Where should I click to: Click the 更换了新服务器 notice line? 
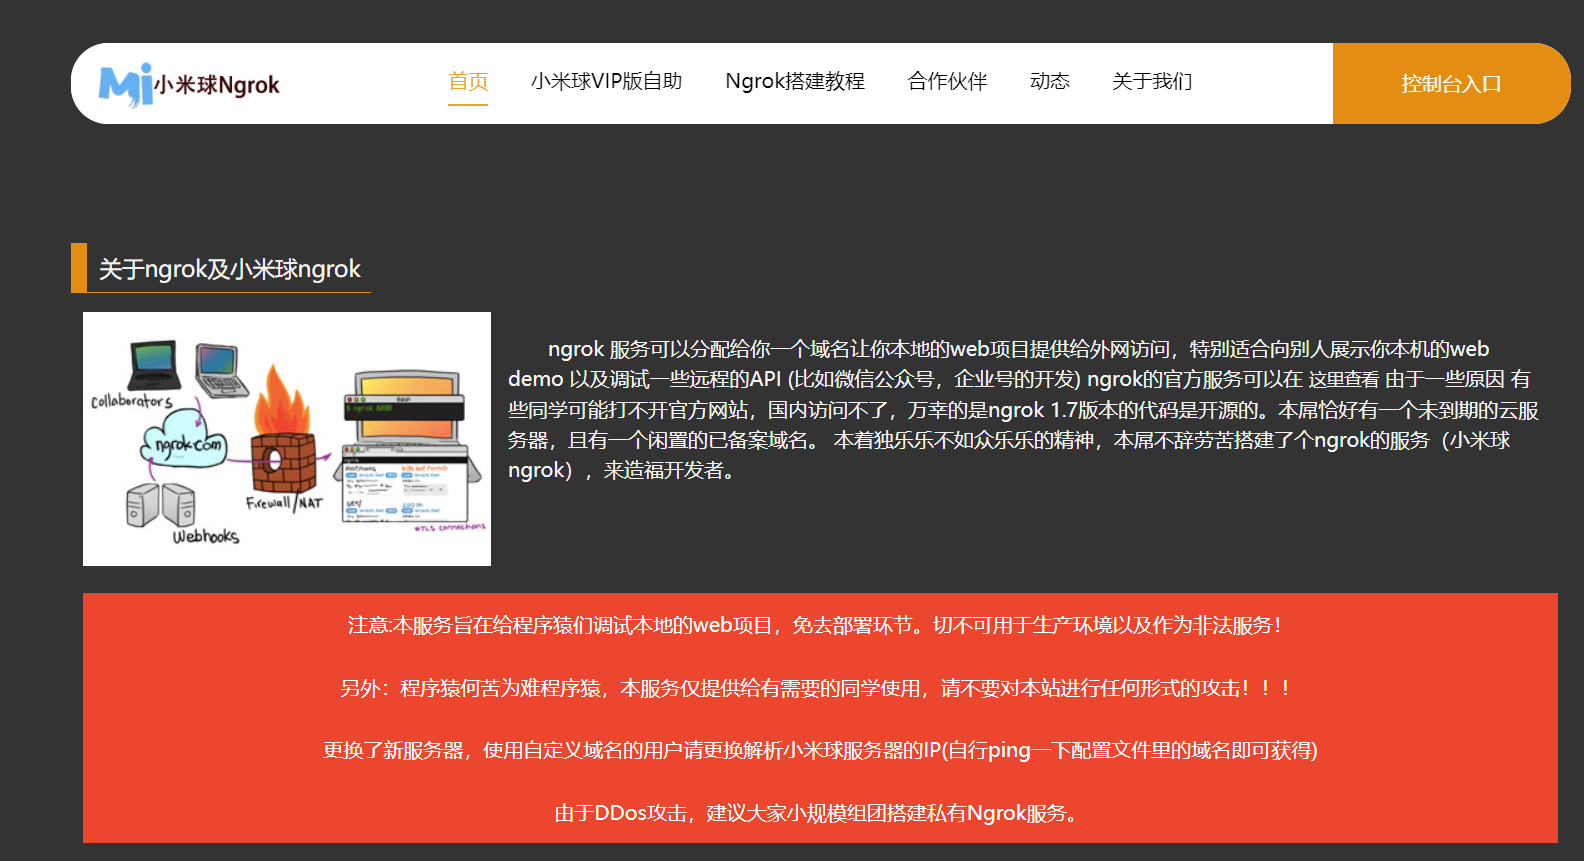click(820, 750)
